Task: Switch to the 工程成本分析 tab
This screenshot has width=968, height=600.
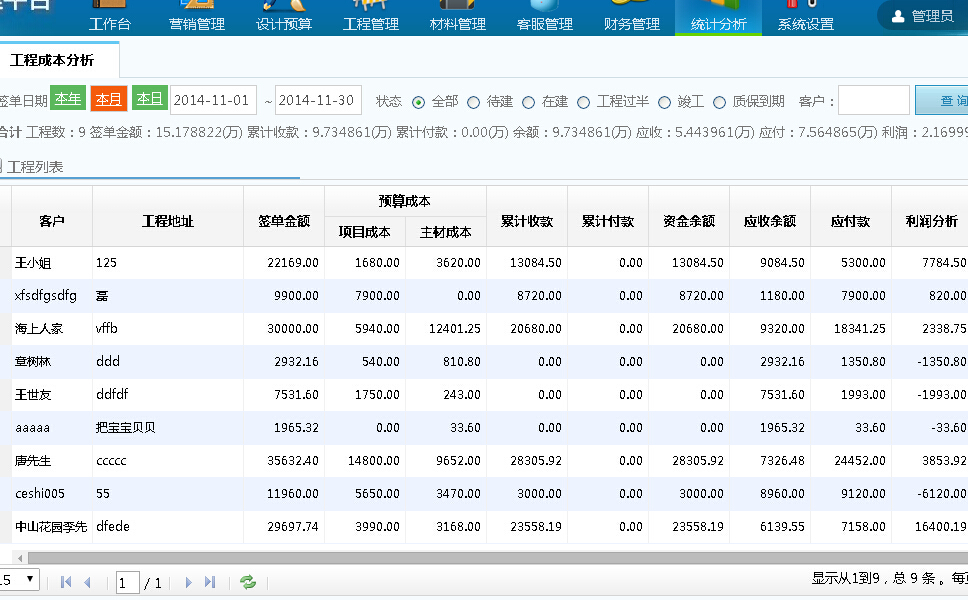Action: (52, 61)
